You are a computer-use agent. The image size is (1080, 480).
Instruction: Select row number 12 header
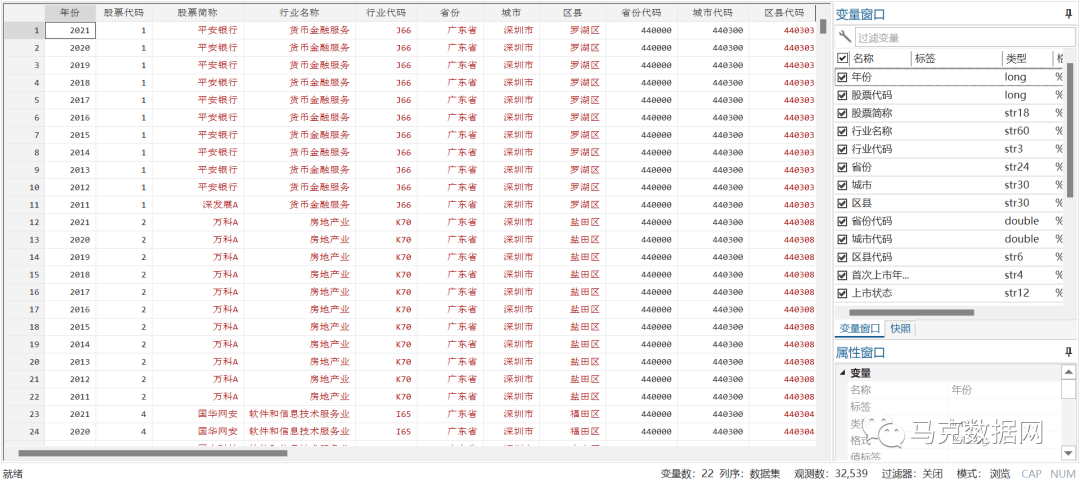point(25,222)
